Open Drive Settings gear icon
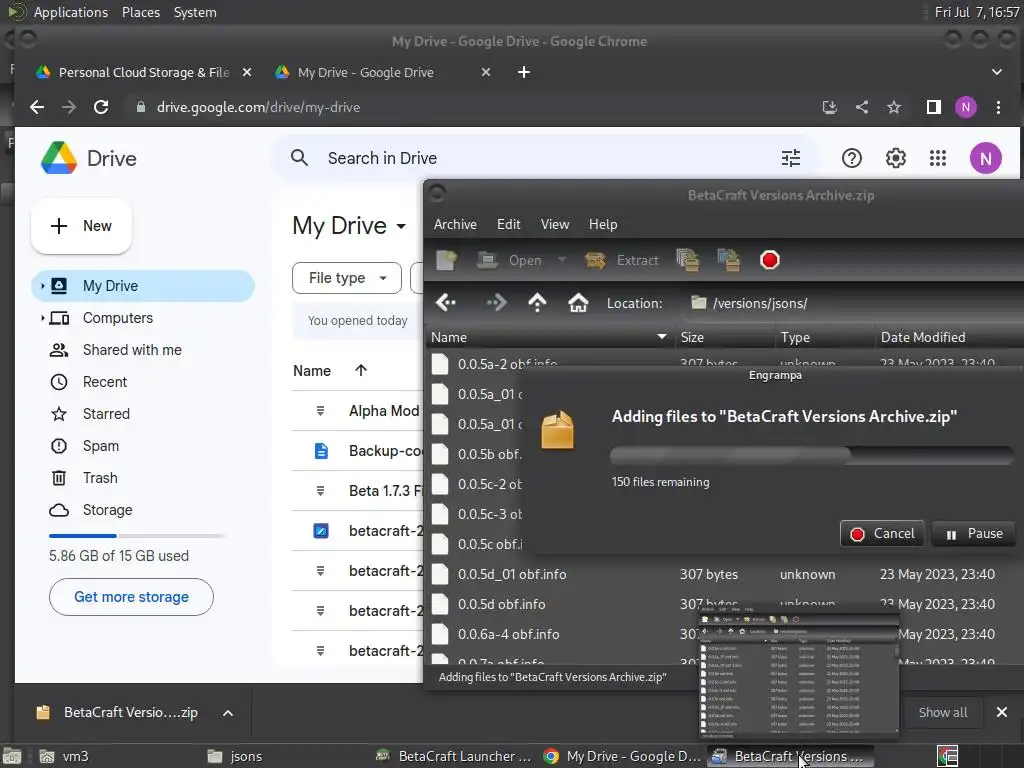Image resolution: width=1024 pixels, height=768 pixels. (895, 158)
